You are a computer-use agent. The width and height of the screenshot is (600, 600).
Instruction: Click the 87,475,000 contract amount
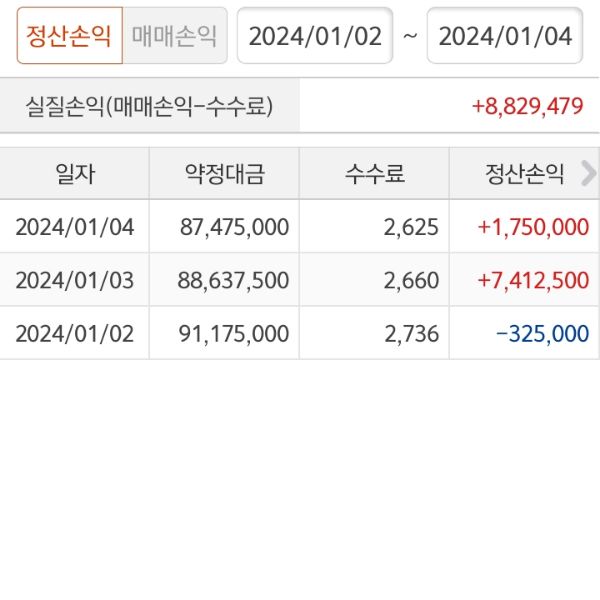click(x=235, y=227)
